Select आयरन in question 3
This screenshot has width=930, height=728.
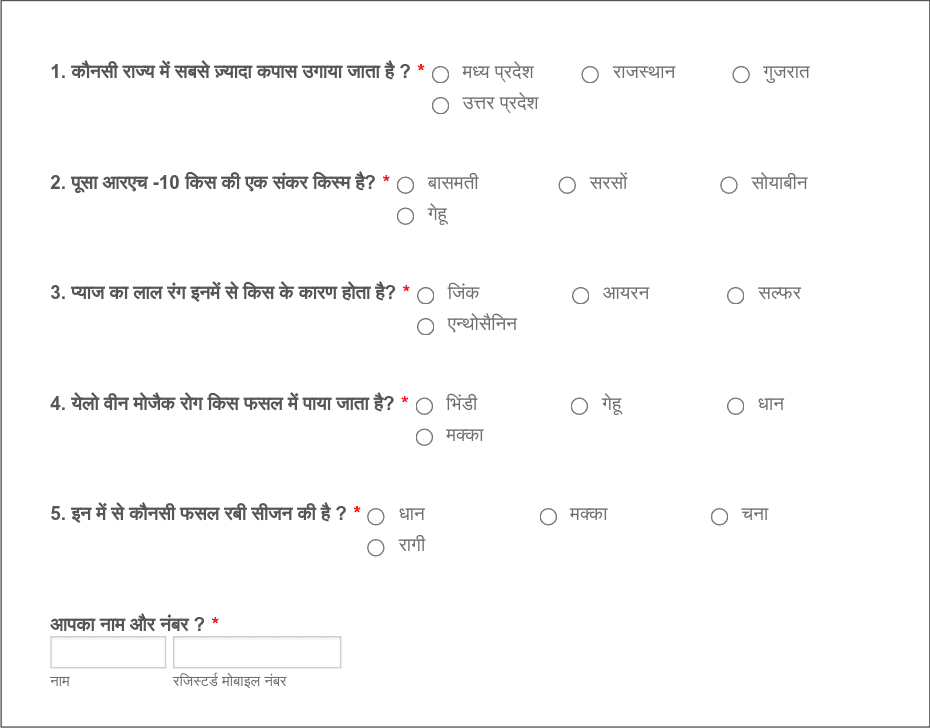581,295
